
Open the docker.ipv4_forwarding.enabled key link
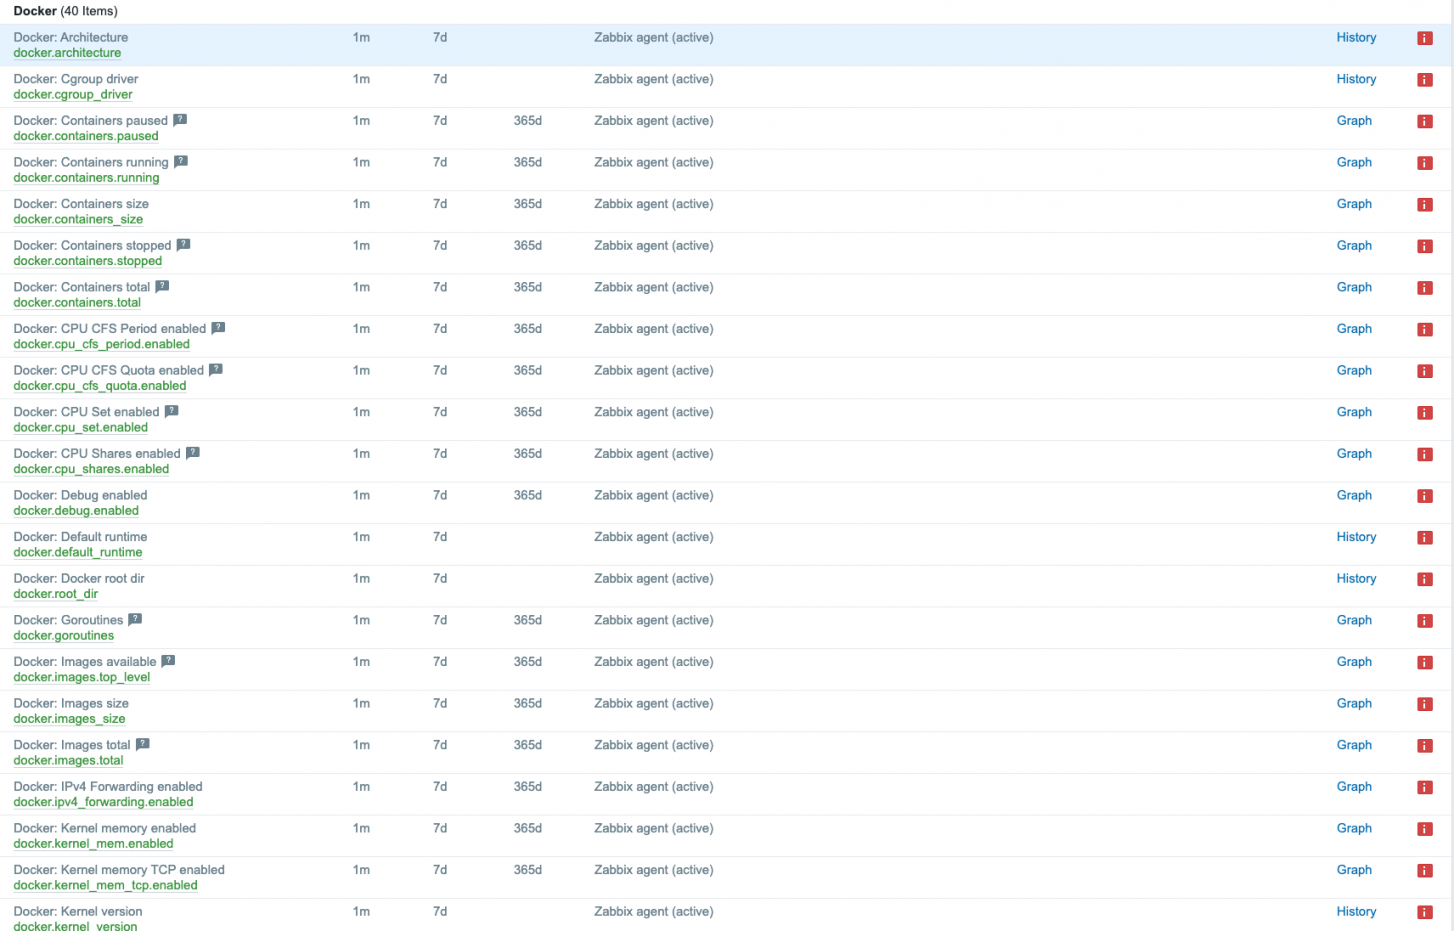pos(104,803)
